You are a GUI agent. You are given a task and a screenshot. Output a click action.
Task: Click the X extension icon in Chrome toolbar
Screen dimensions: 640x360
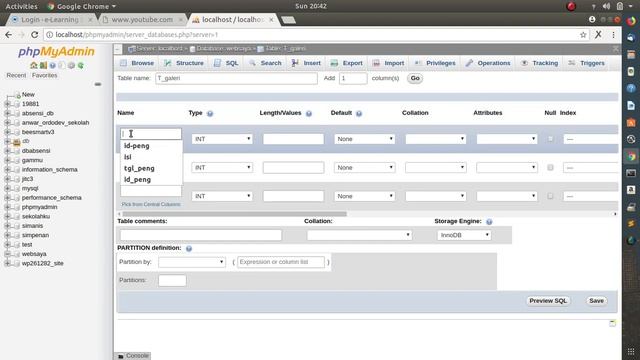(x=598, y=35)
